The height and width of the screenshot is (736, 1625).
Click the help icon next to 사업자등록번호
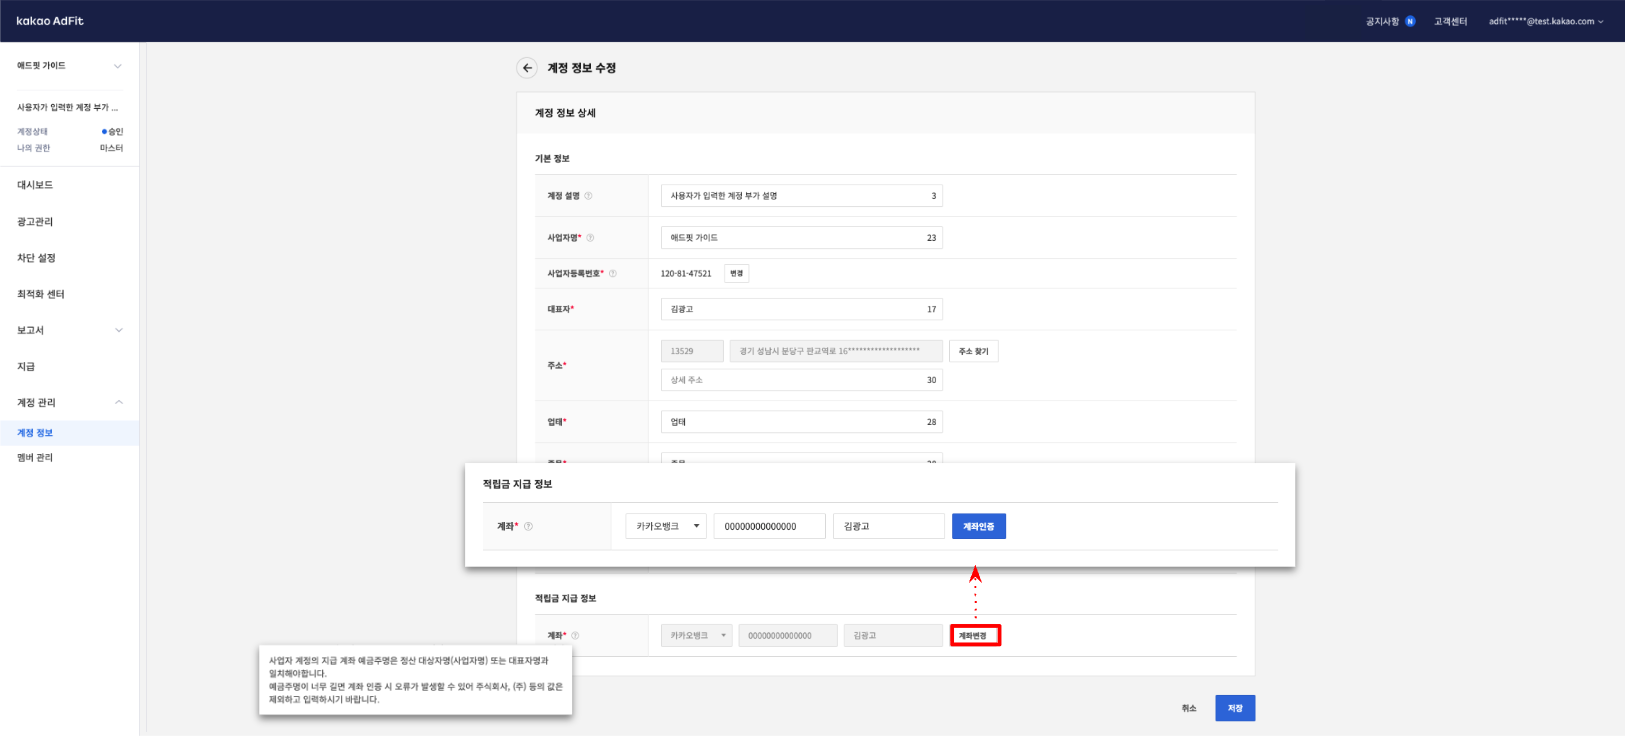click(613, 274)
